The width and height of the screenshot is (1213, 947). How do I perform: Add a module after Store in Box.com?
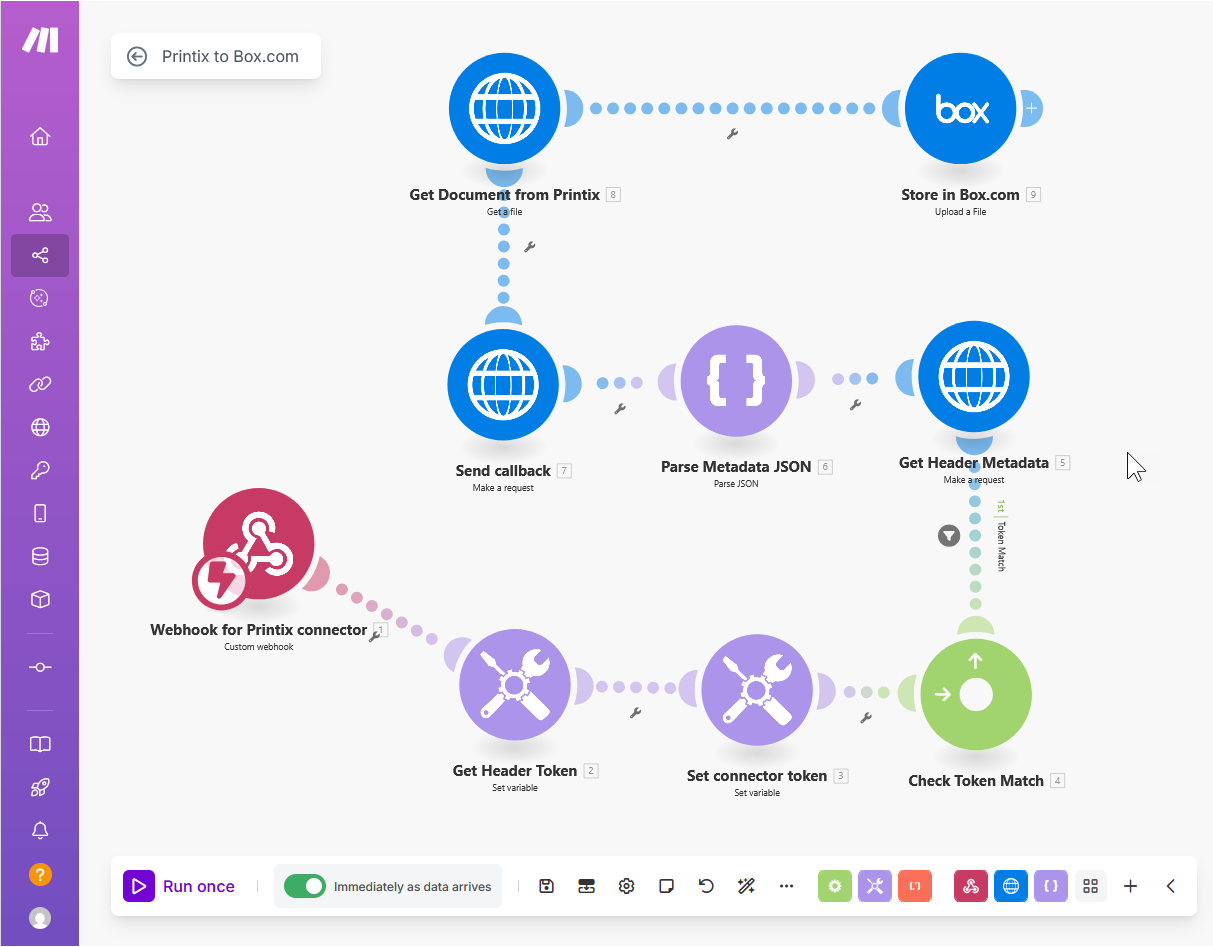(1031, 108)
